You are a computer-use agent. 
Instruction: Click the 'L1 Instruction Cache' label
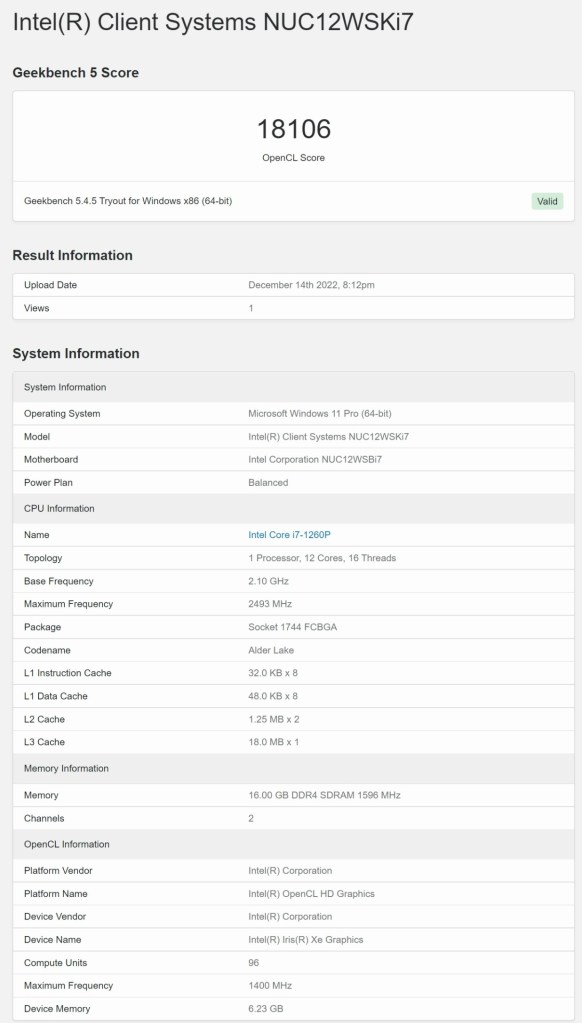pyautogui.click(x=68, y=673)
